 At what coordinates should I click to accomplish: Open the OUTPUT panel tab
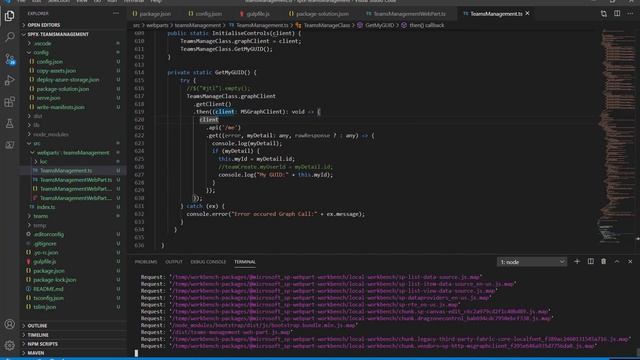click(174, 262)
